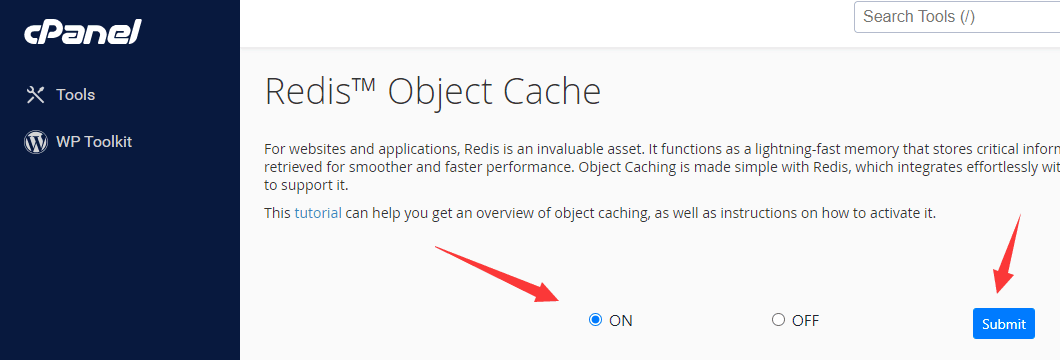Click the white top header bar
Image resolution: width=1060 pixels, height=360 pixels.
click(541, 24)
